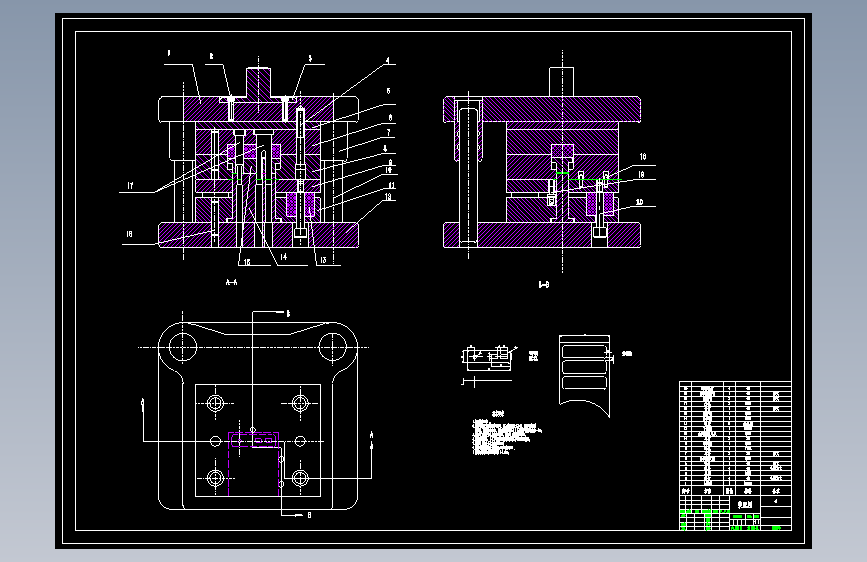Select the cutting-plane letter B below plan view
Screen dimensions: 867x562
point(309,515)
